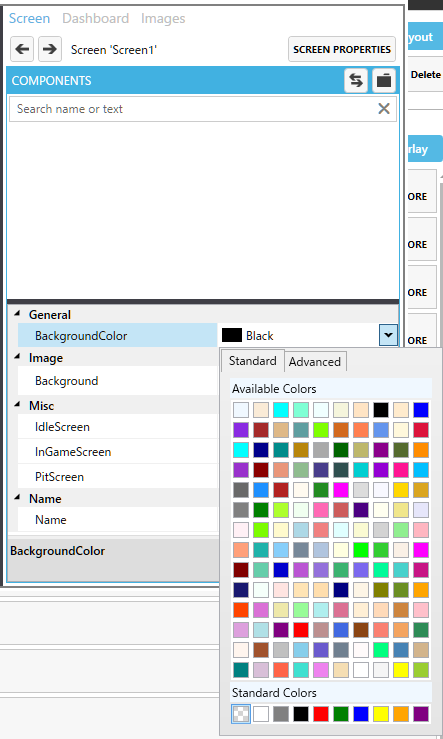The image size is (443, 739).
Task: Collapse the Name property group
Action: [17, 498]
